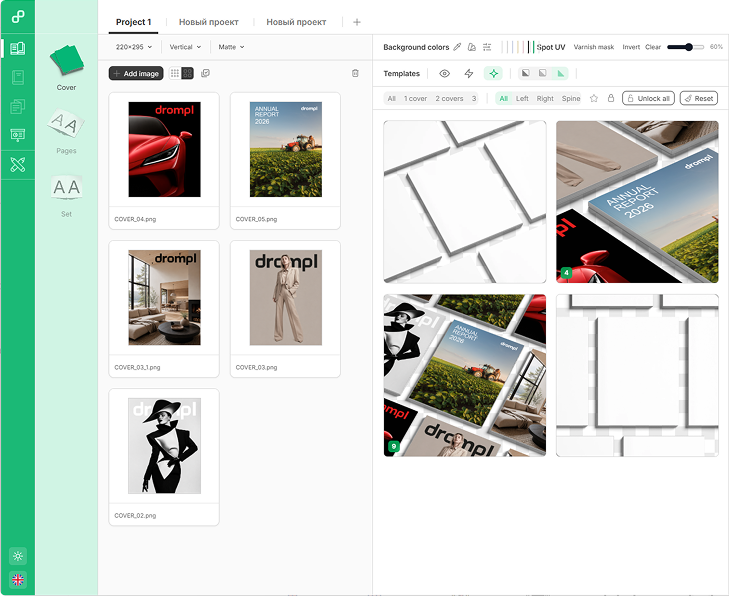
Task: Filter templates to 1 cover
Action: pos(415,98)
